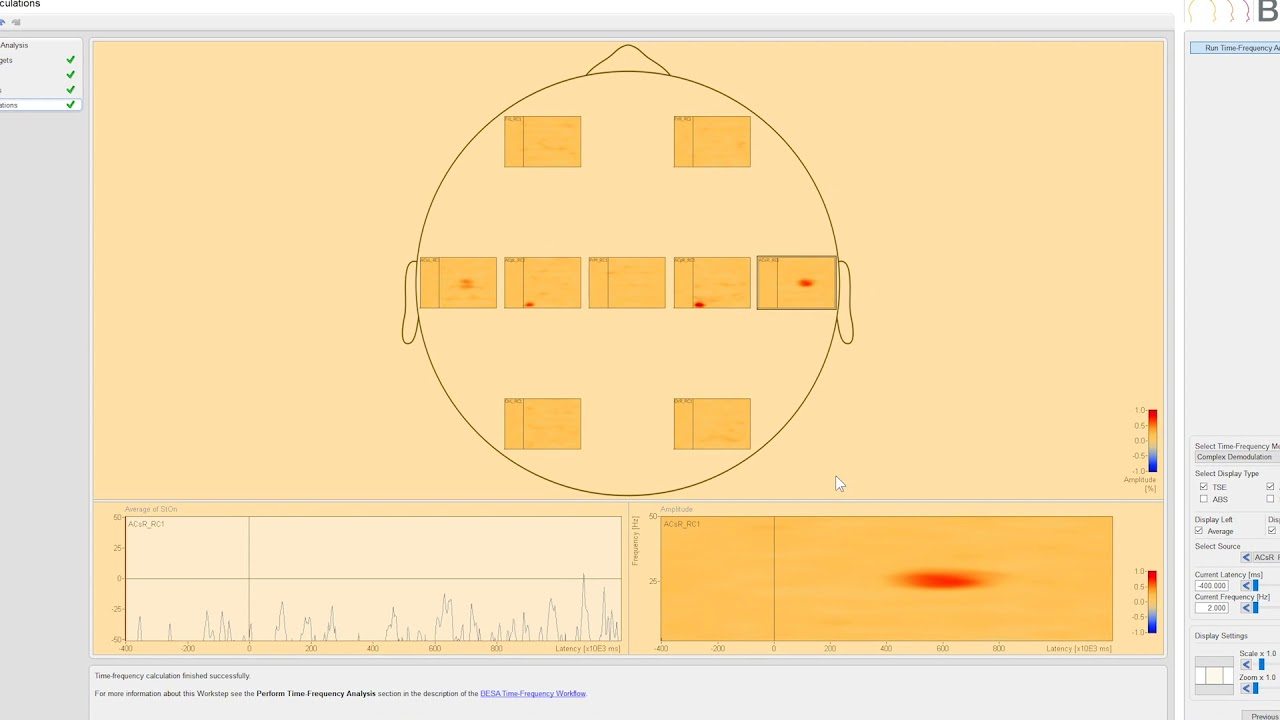This screenshot has height=720, width=1280.
Task: Click the color scale beside the bottom Amplitude plot
Action: pos(1152,602)
